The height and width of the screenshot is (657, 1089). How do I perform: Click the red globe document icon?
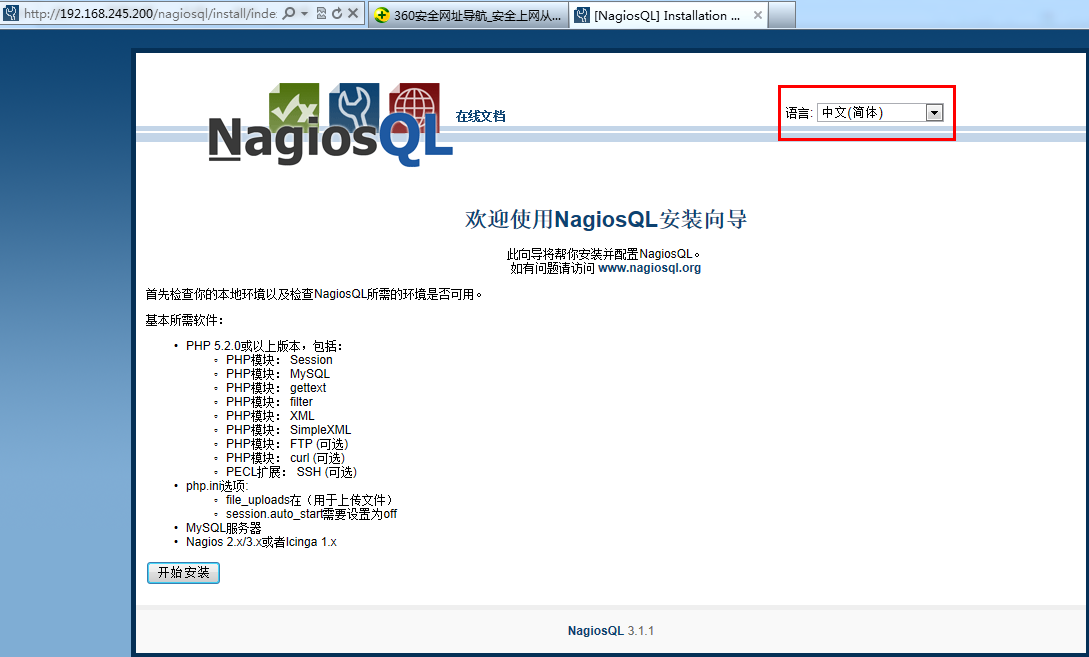[415, 106]
